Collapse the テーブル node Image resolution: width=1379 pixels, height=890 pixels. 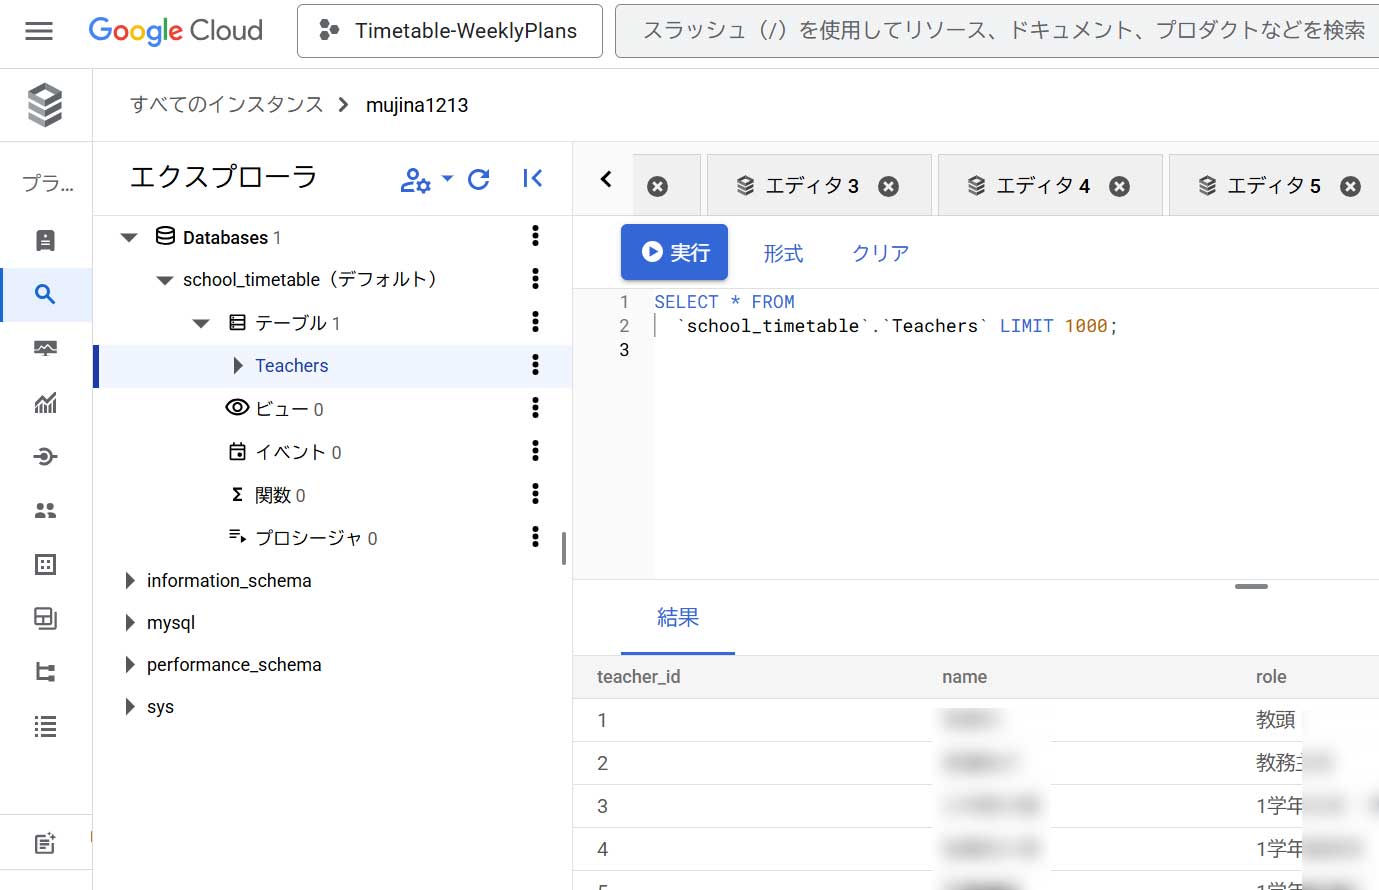(x=201, y=324)
